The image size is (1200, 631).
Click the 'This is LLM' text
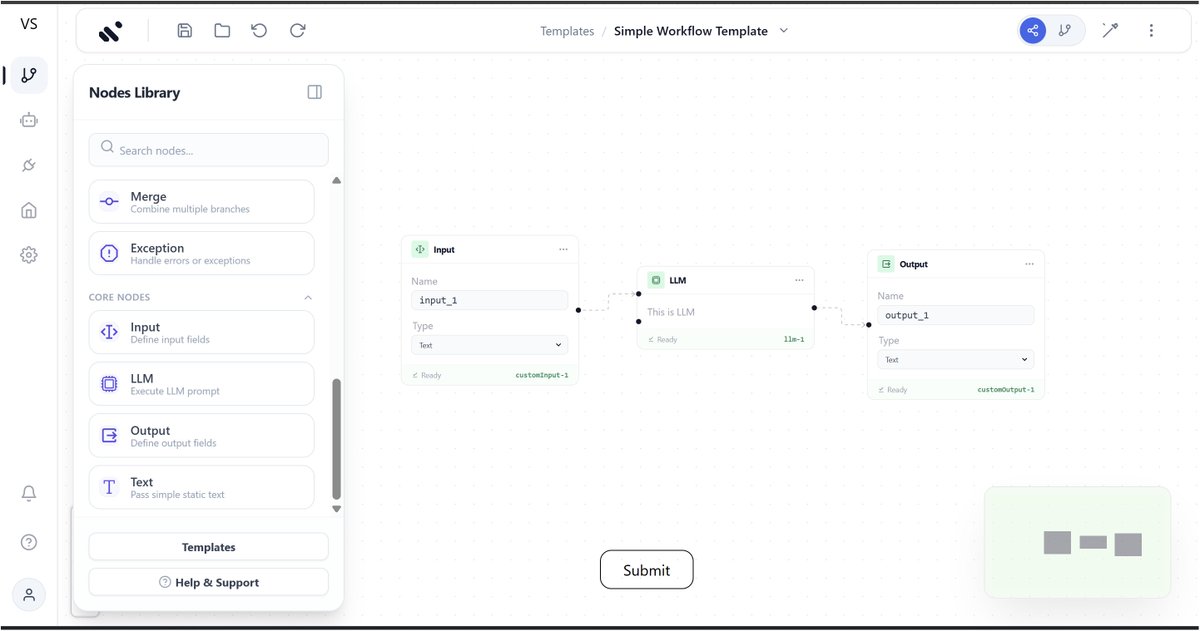(x=671, y=312)
